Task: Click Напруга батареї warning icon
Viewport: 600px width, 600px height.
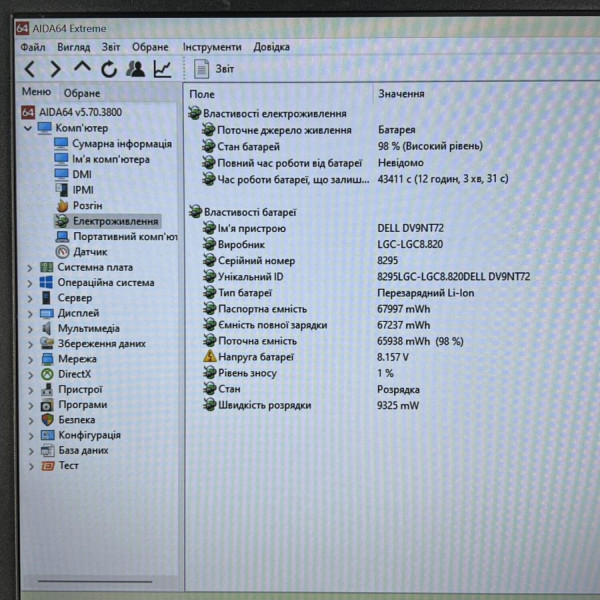Action: click(x=210, y=357)
